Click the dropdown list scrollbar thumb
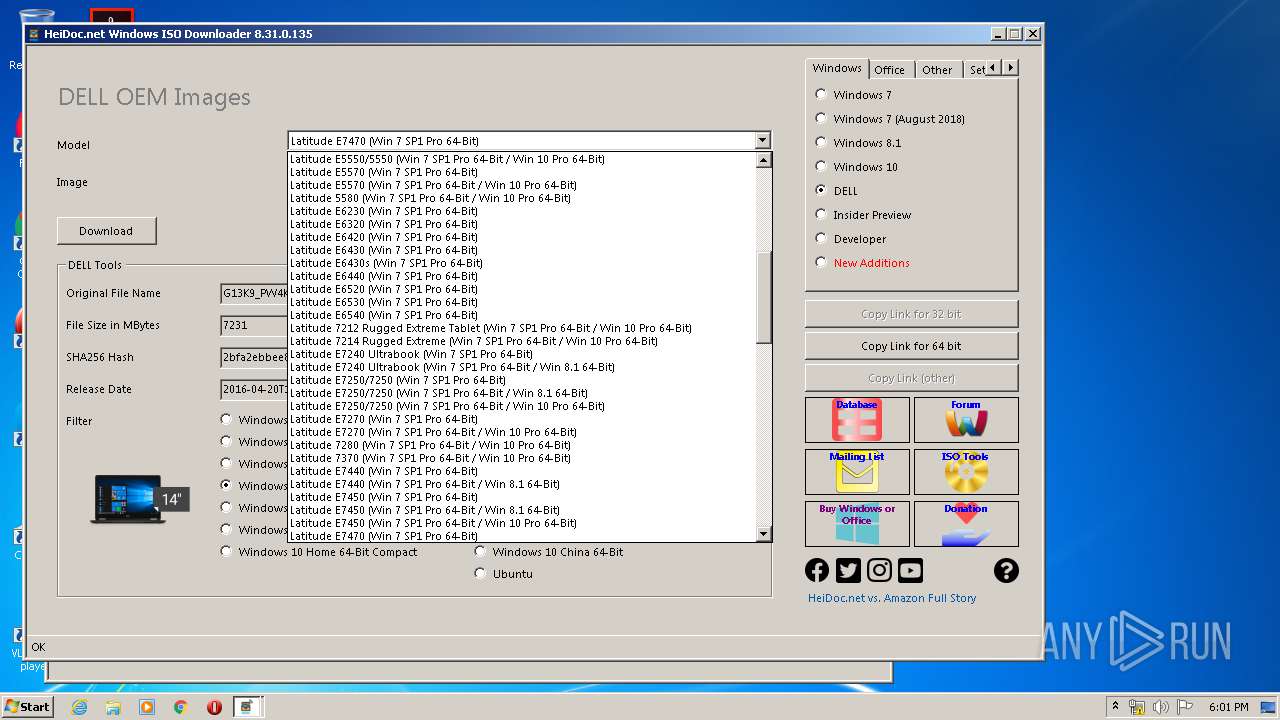1280x720 pixels. click(764, 296)
